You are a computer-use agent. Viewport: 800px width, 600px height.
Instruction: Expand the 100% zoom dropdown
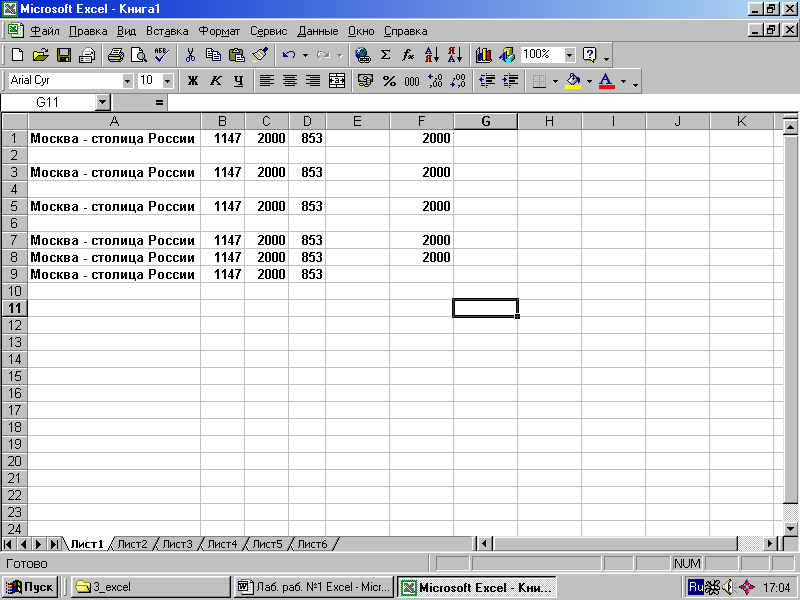click(569, 55)
